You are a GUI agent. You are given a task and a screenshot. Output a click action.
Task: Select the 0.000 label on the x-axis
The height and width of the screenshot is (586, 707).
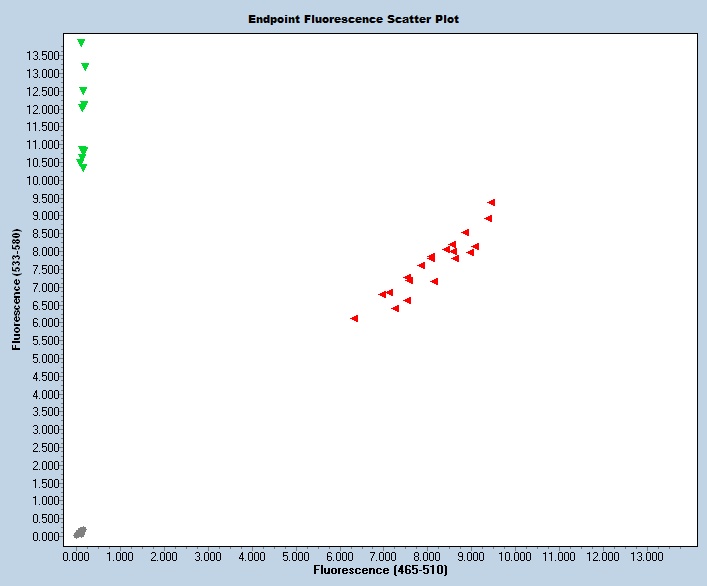77,555
